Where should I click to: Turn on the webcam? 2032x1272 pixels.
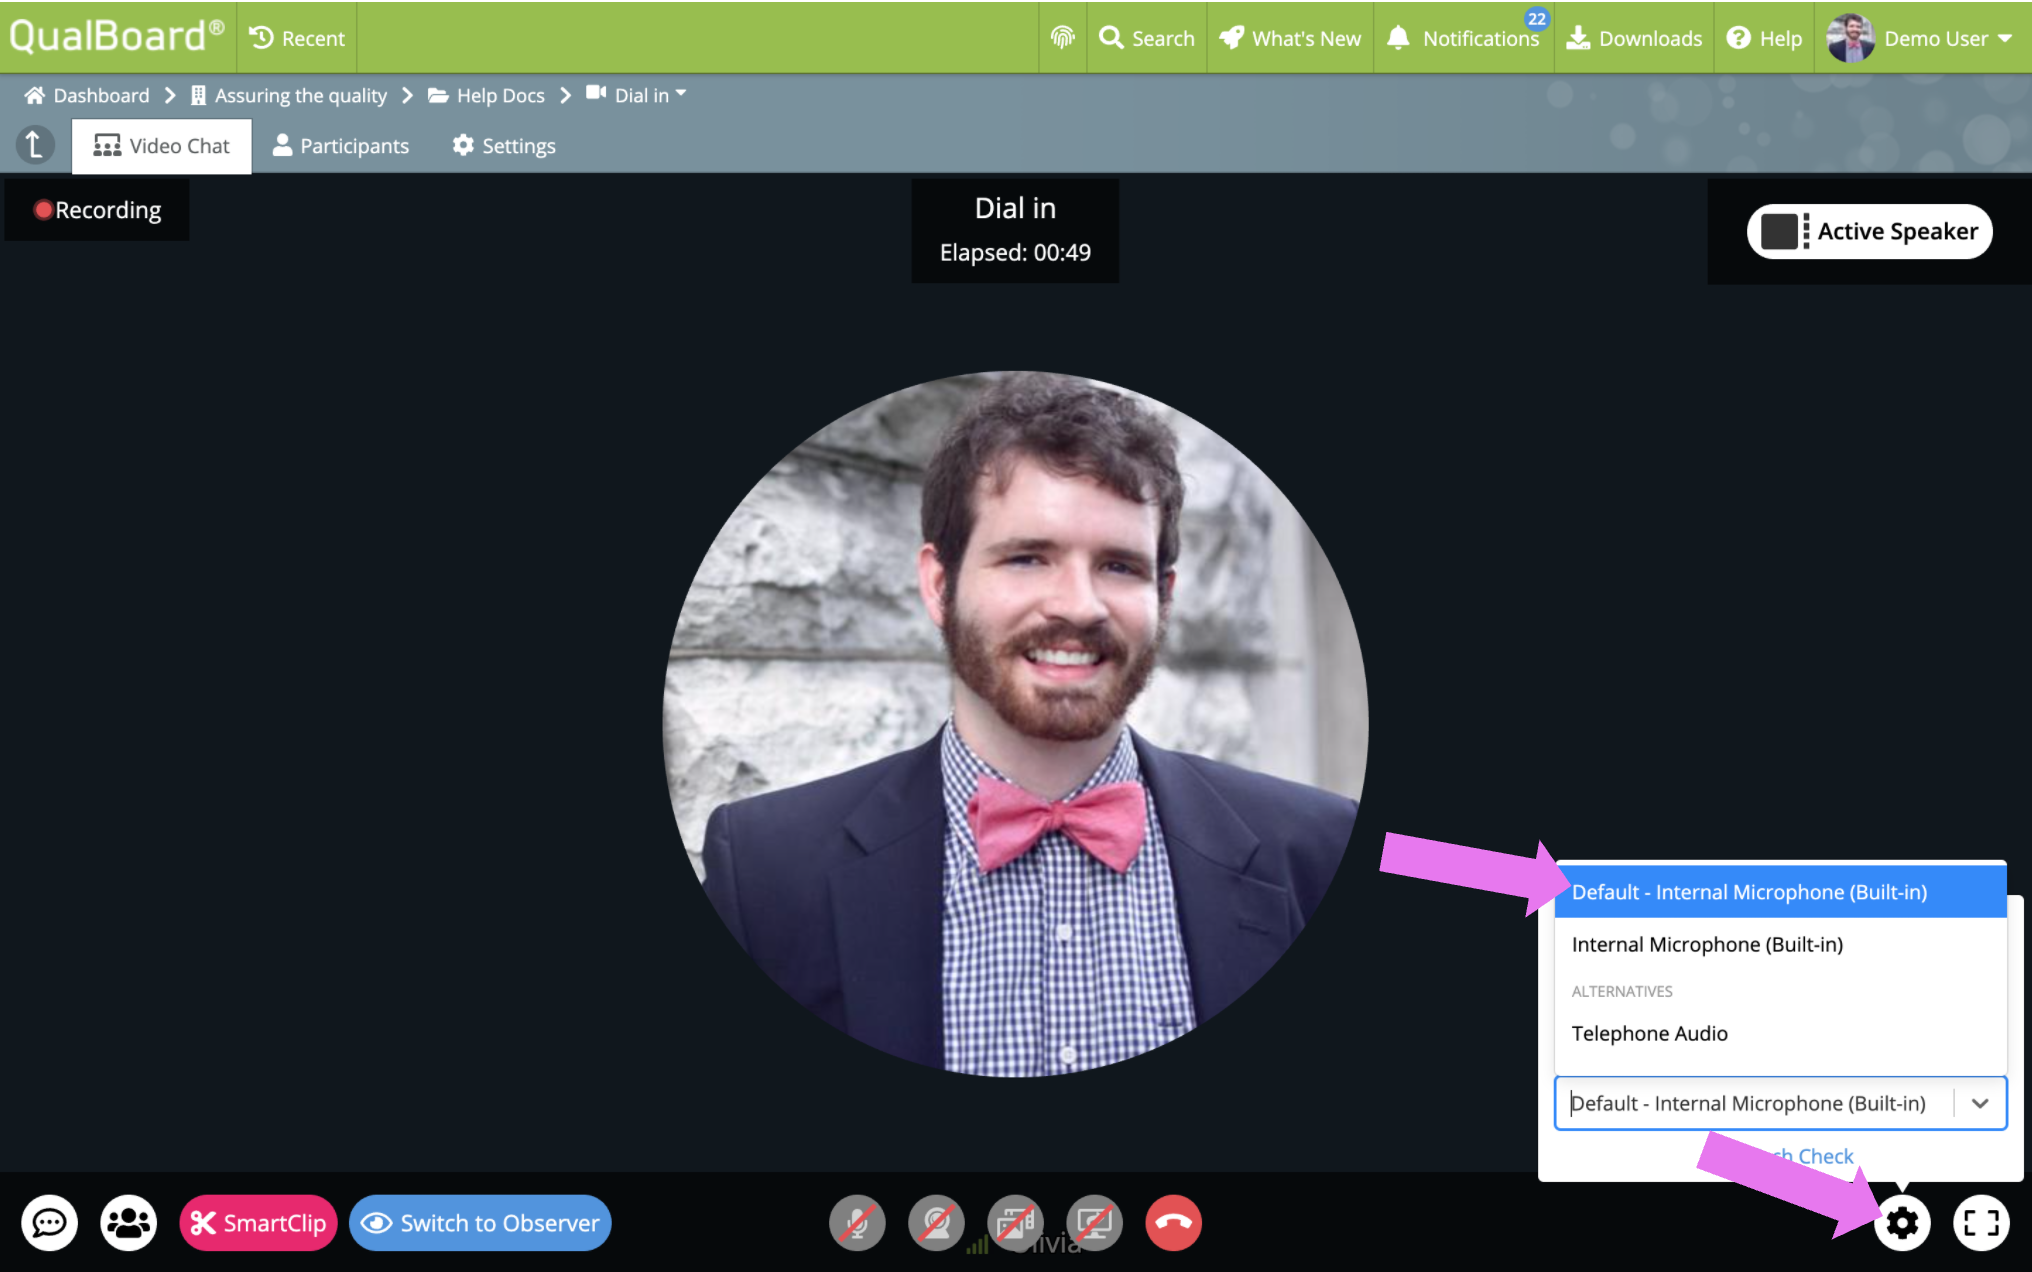(x=936, y=1222)
